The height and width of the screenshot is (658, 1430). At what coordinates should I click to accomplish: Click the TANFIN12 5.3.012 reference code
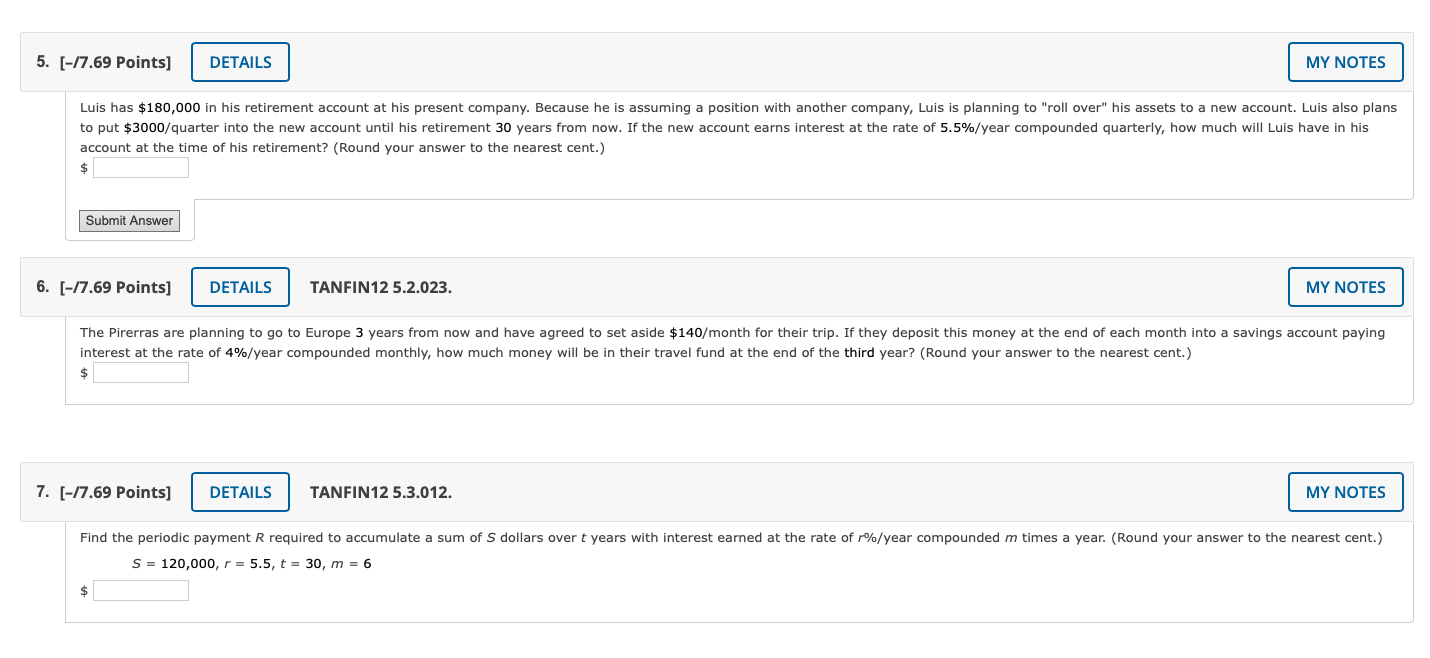(x=381, y=492)
